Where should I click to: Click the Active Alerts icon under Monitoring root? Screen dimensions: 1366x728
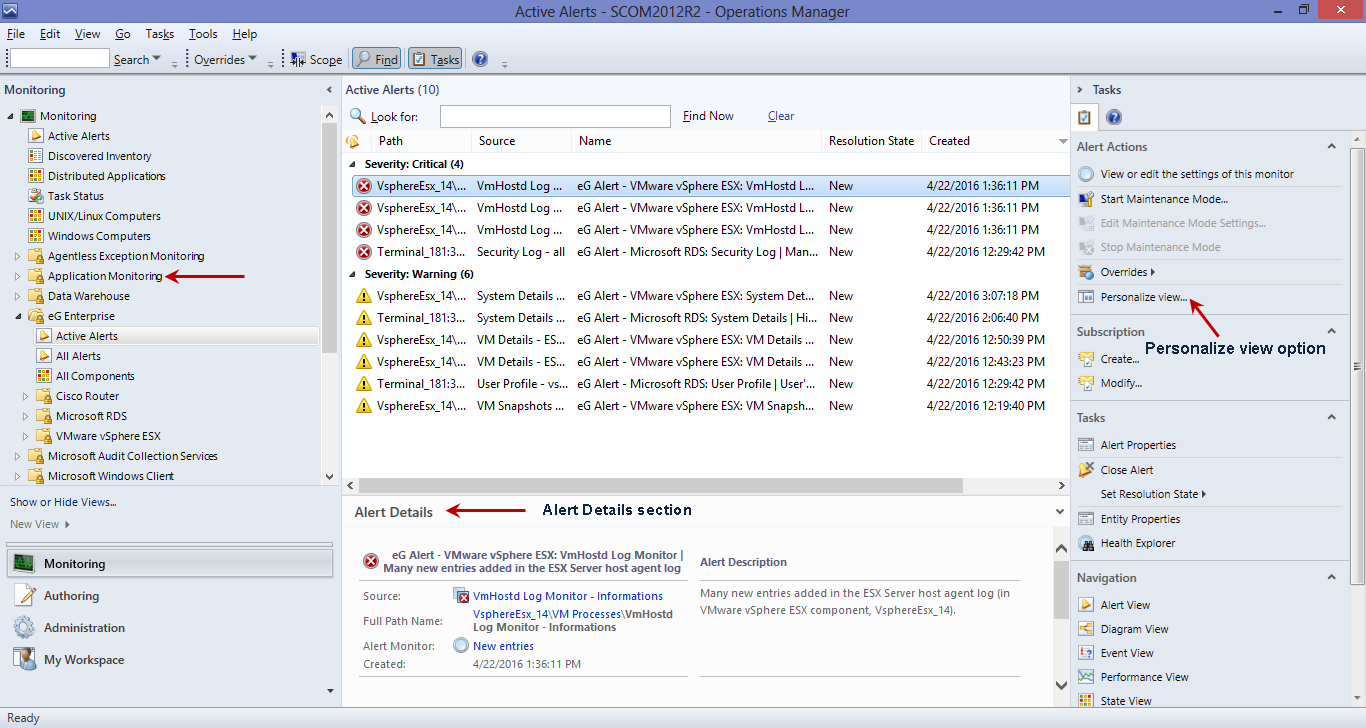36,136
